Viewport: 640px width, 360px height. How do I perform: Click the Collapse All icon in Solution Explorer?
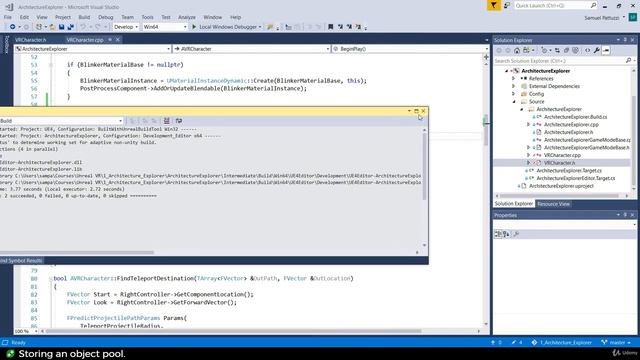pyautogui.click(x=567, y=50)
